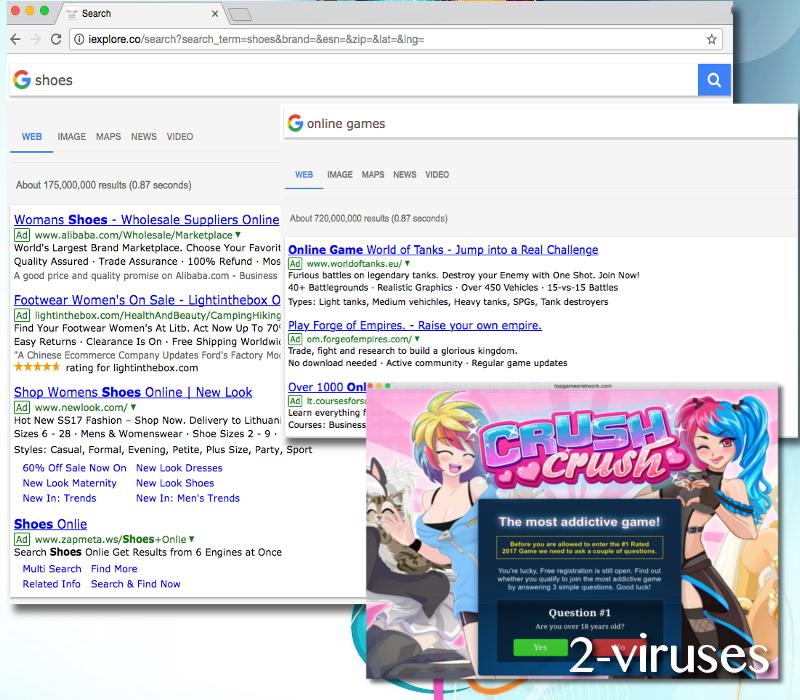The width and height of the screenshot is (800, 700).
Task: Reload the page with refresh icon
Action: click(x=57, y=40)
